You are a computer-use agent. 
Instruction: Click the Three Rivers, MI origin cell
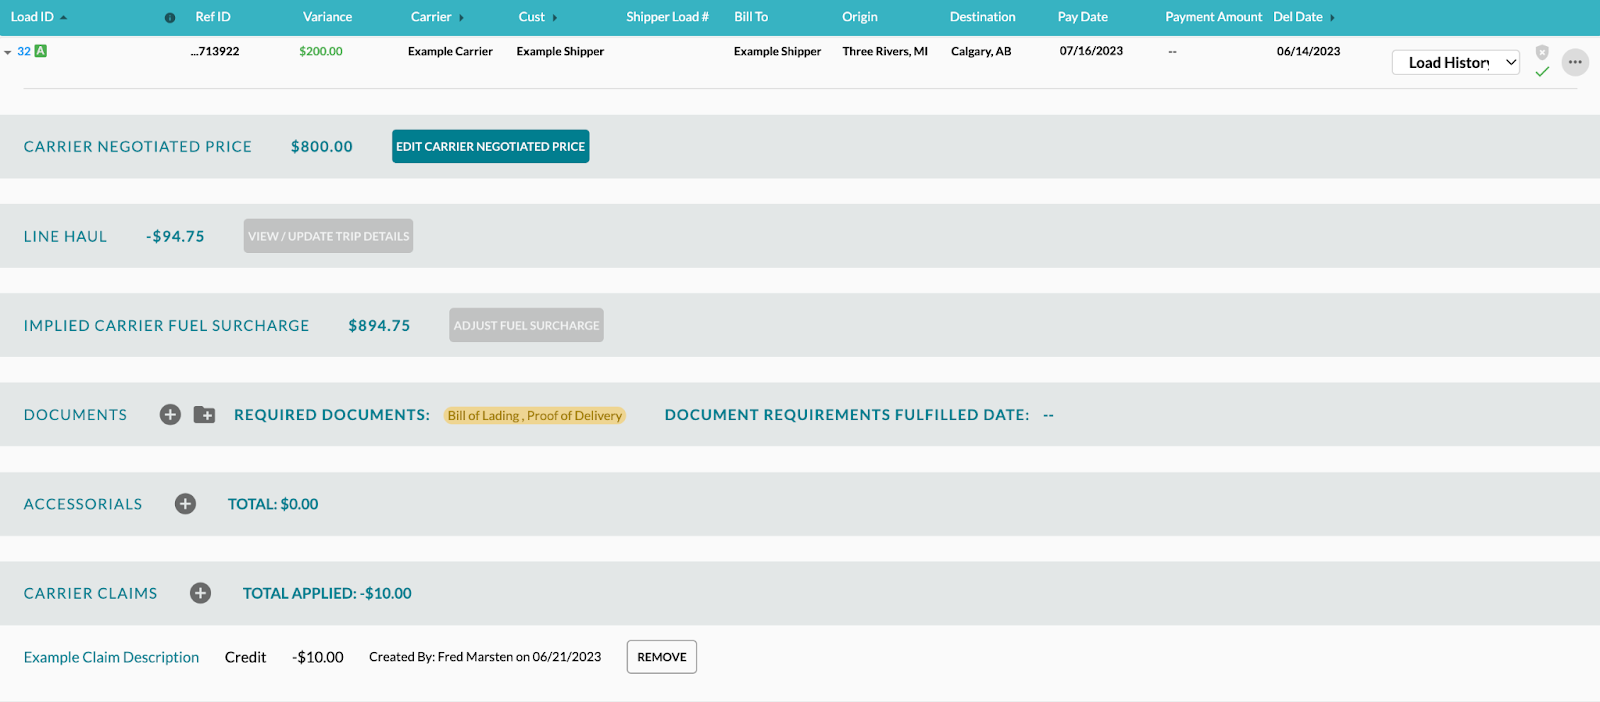click(885, 51)
